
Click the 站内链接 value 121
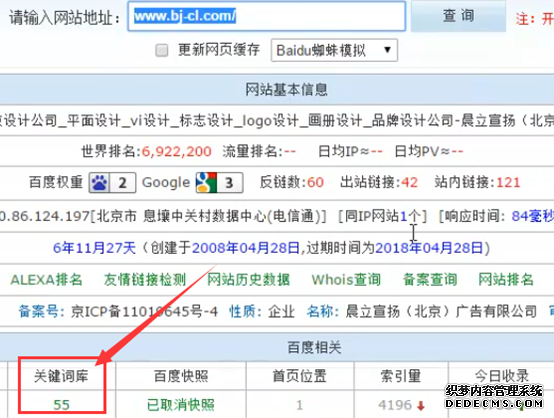508,182
